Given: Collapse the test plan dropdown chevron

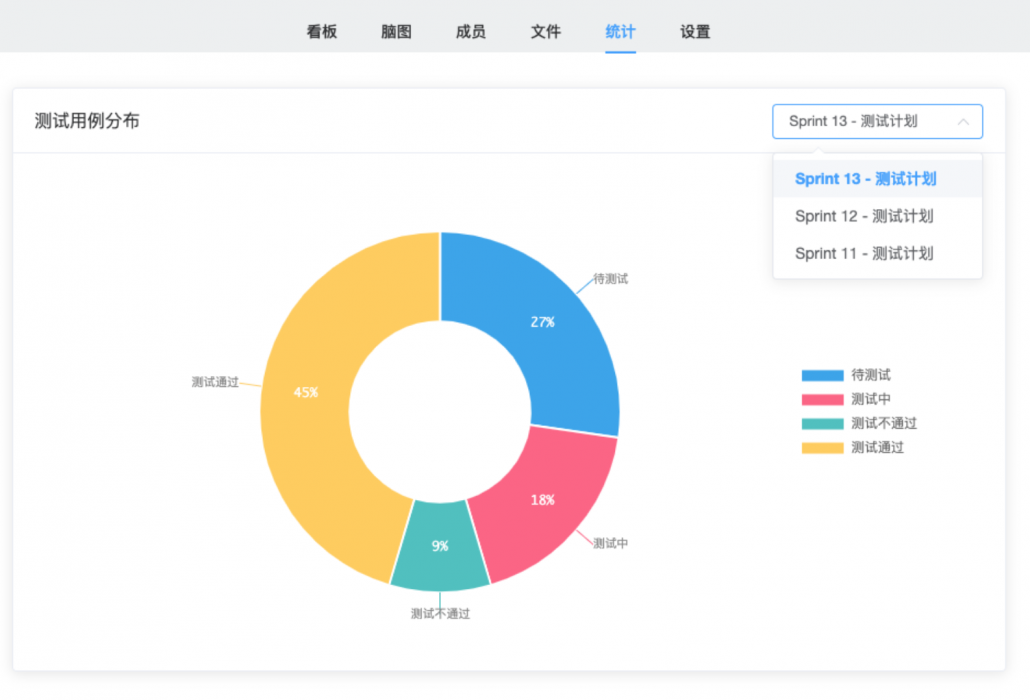Looking at the screenshot, I should tap(964, 121).
